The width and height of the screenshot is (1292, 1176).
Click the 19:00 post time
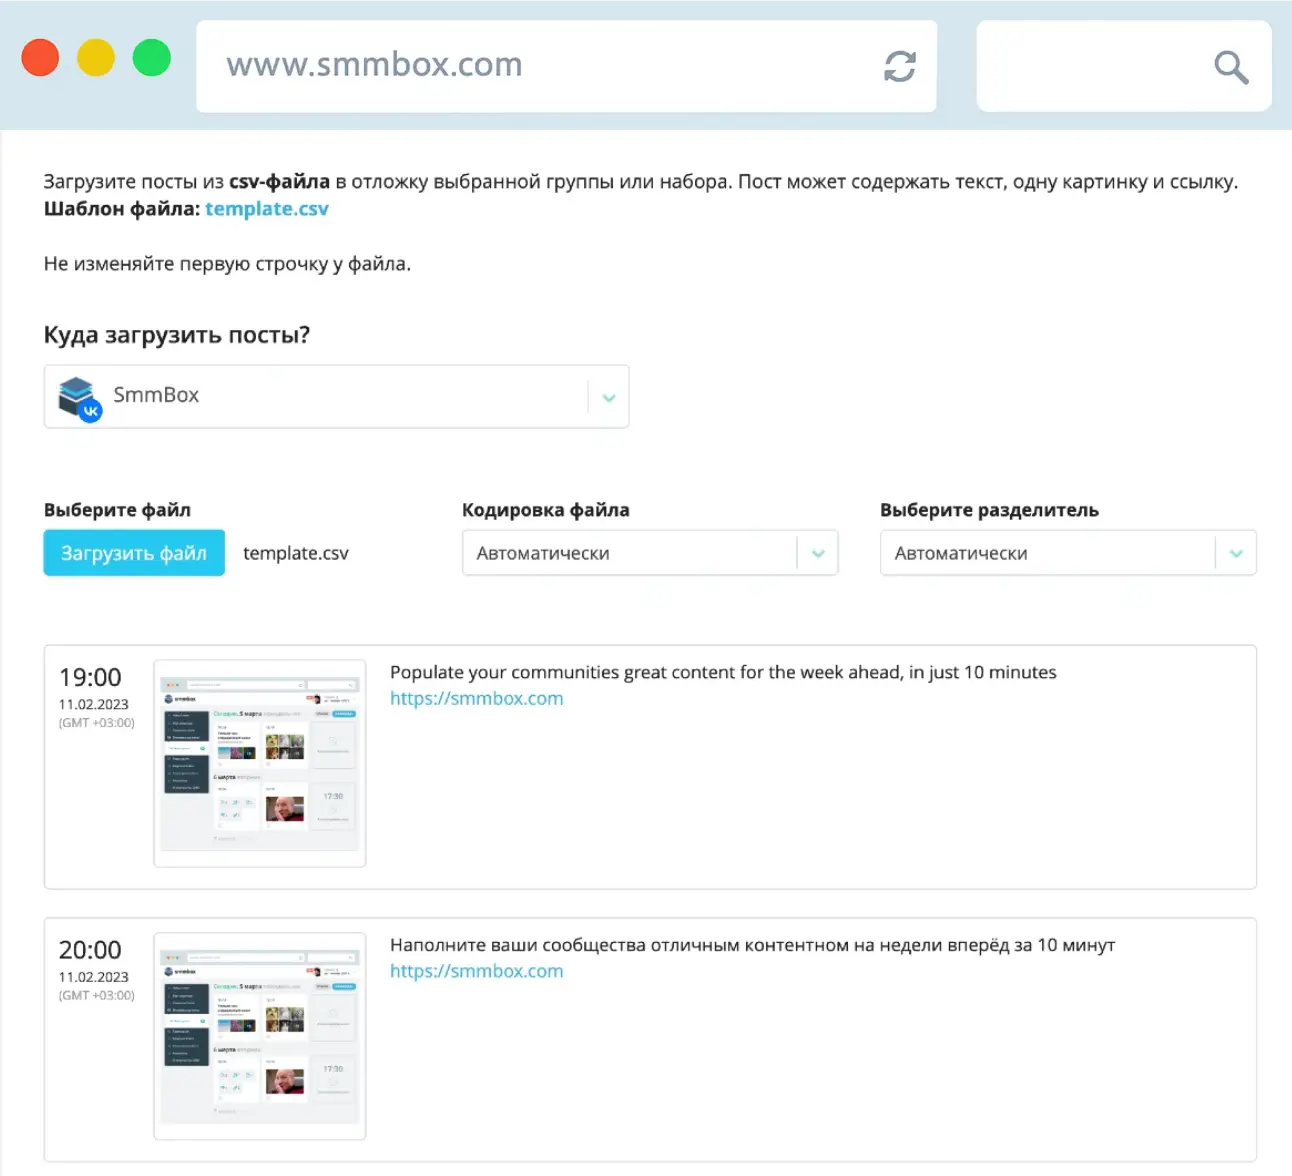click(x=90, y=677)
